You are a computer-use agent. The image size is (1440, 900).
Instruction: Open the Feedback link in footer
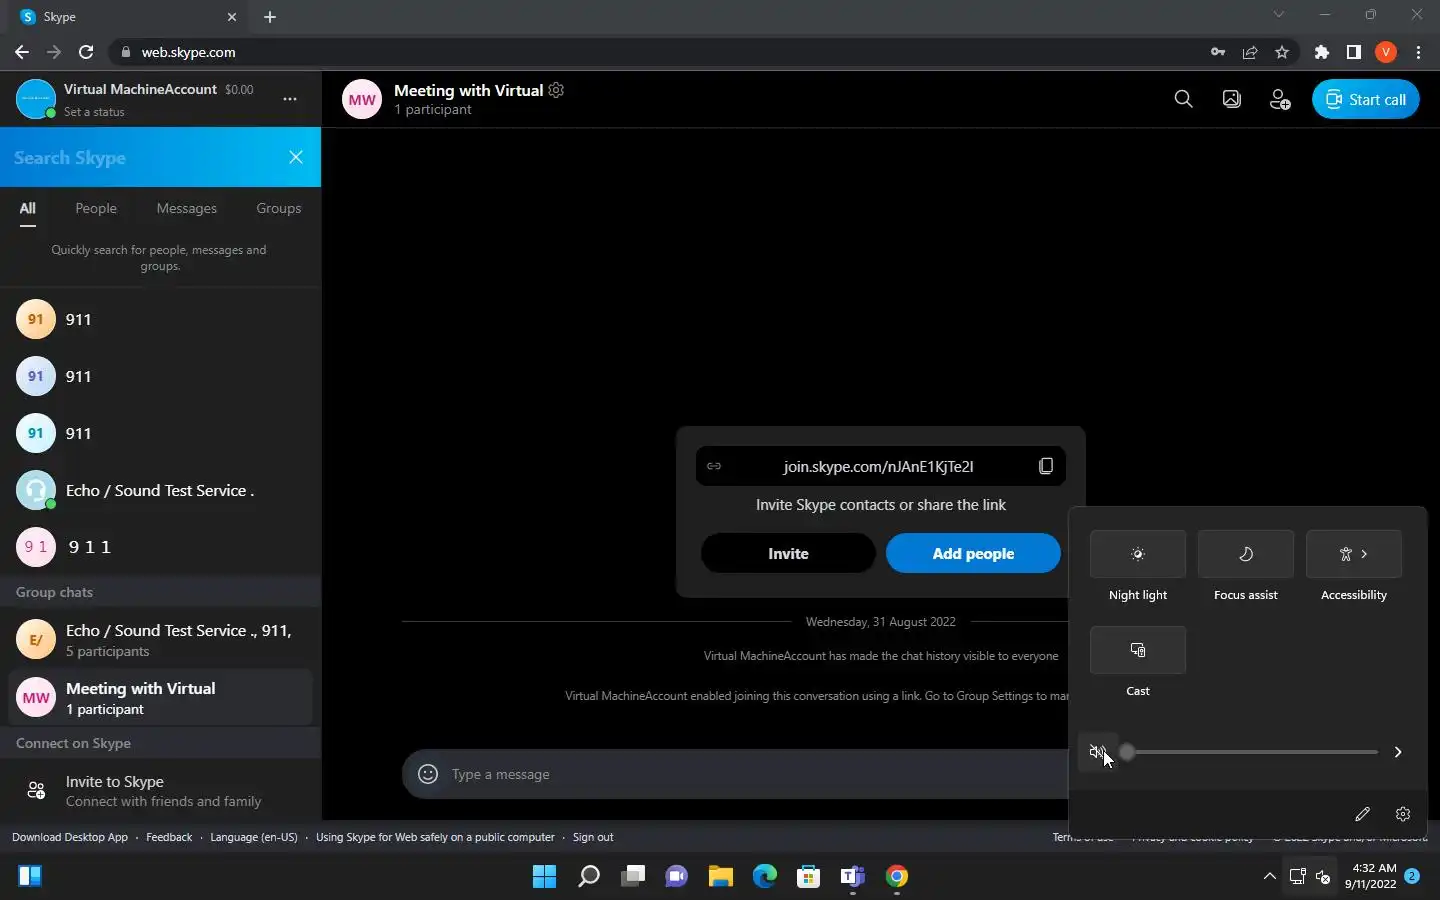click(x=169, y=837)
